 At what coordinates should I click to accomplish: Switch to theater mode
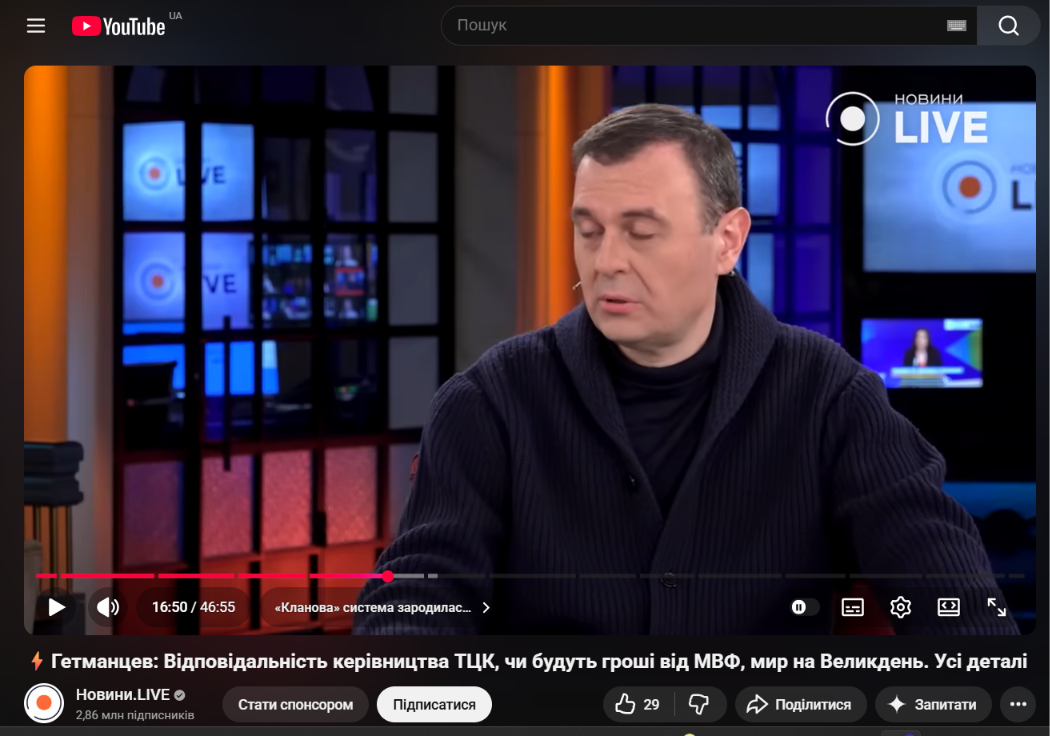pyautogui.click(x=949, y=607)
